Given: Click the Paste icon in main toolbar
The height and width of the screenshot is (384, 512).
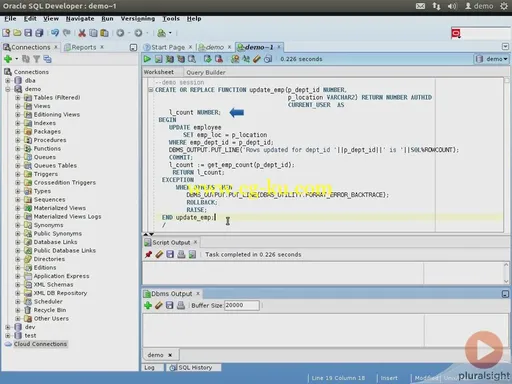Looking at the screenshot, I should pos(104,33).
